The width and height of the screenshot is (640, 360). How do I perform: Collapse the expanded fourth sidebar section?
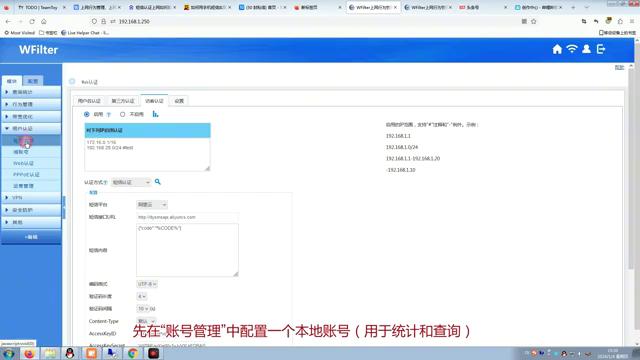(x=31, y=129)
